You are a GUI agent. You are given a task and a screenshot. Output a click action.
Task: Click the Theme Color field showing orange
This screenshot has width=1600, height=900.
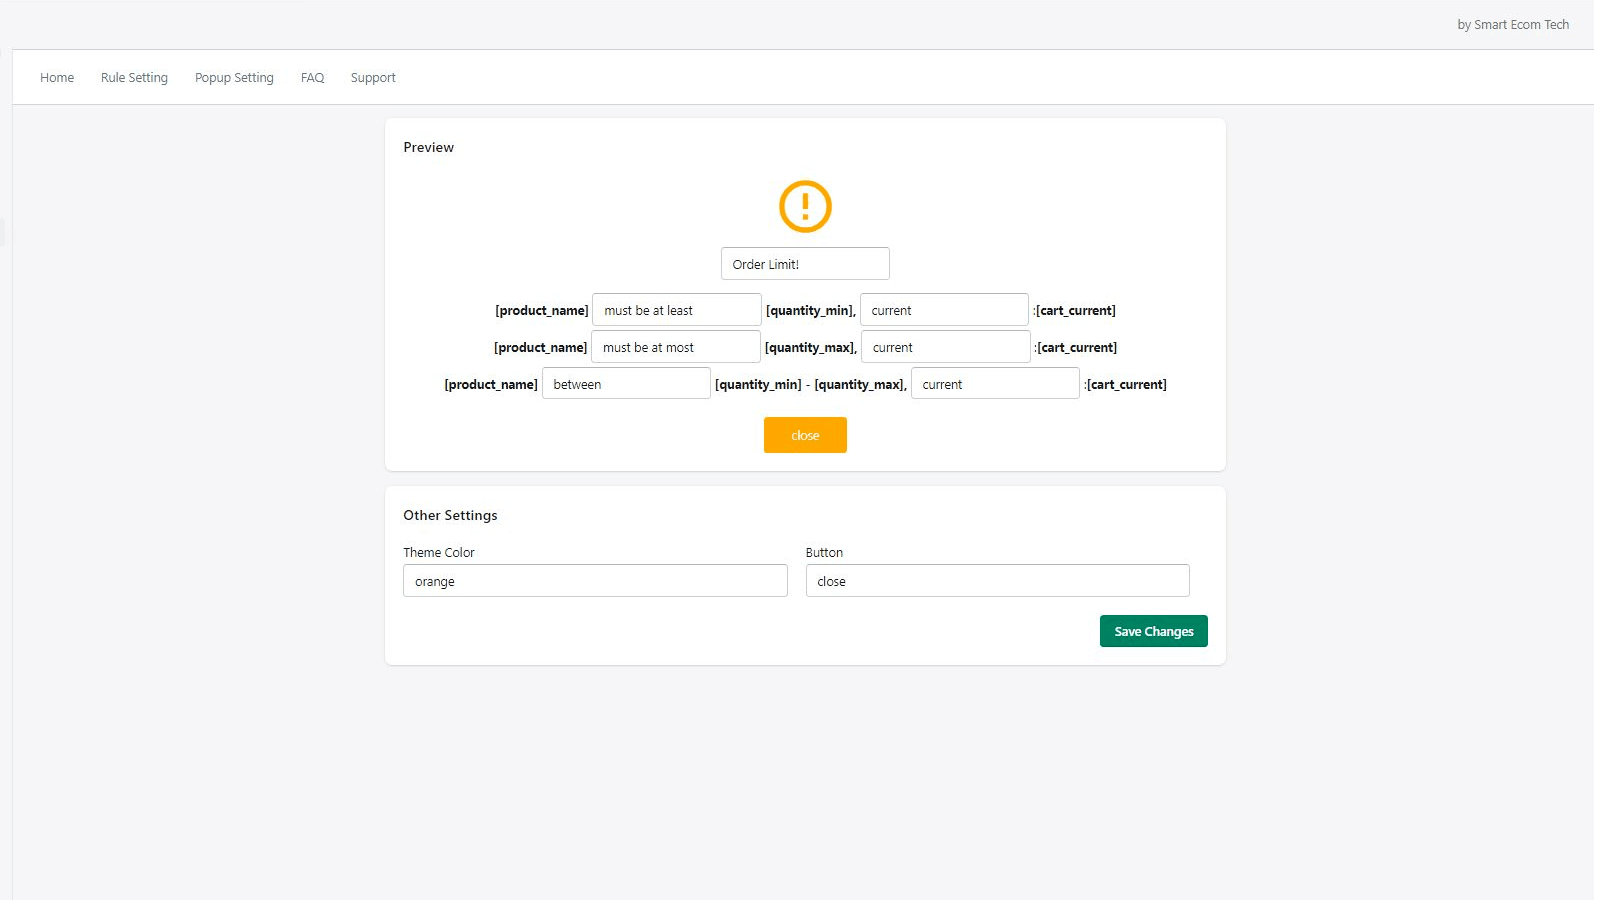coord(595,580)
